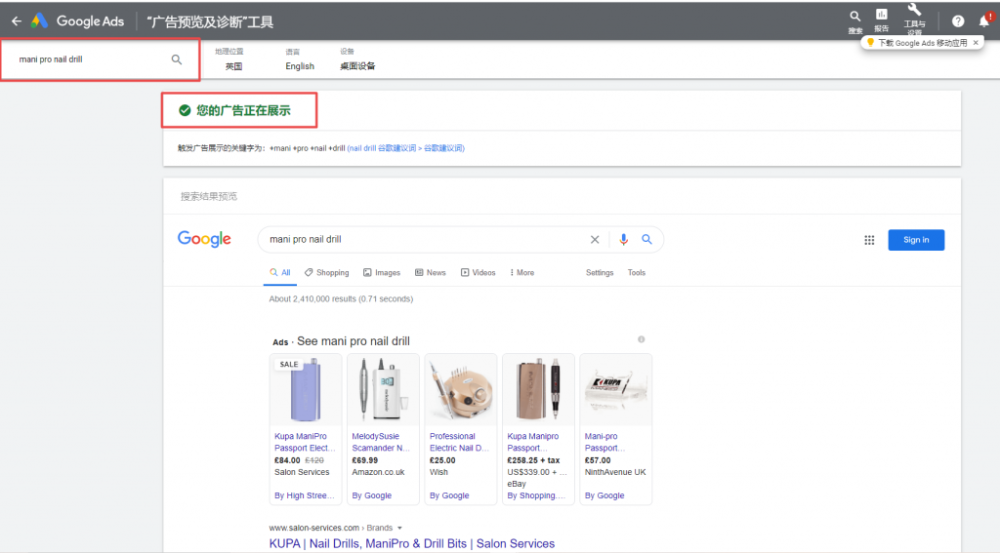
Task: Expand the More search options menu
Action: [x=522, y=273]
